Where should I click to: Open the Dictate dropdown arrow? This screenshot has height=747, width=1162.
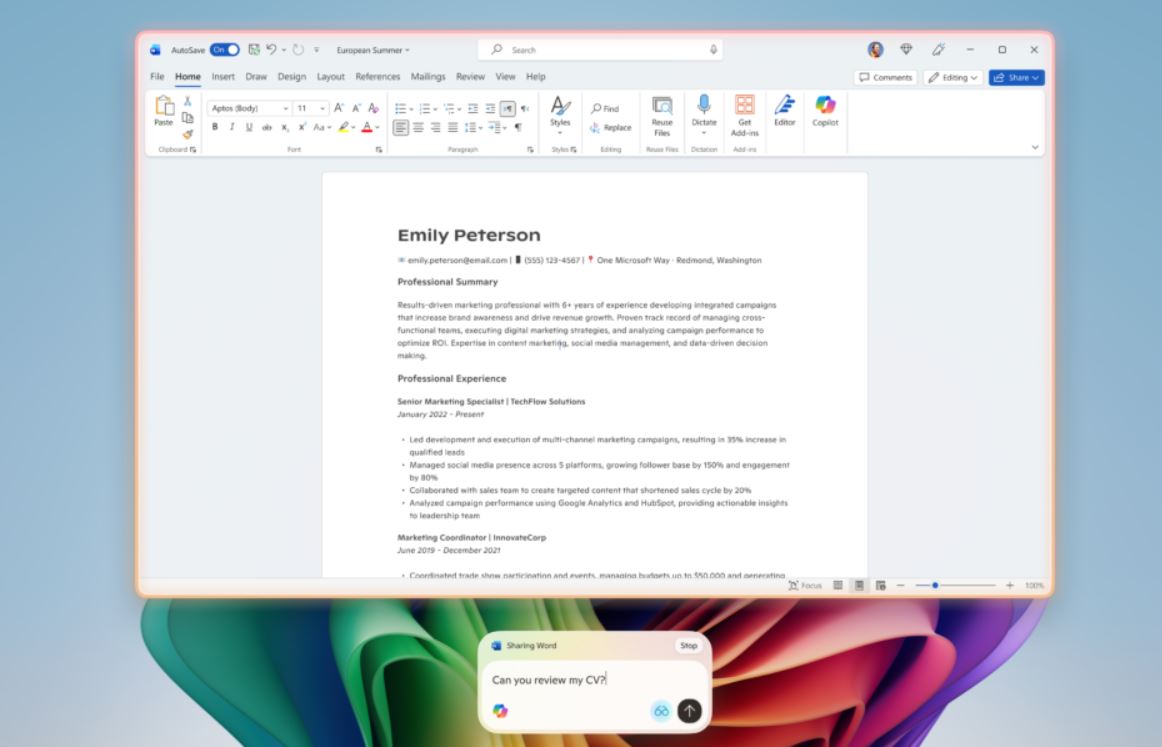click(x=704, y=133)
